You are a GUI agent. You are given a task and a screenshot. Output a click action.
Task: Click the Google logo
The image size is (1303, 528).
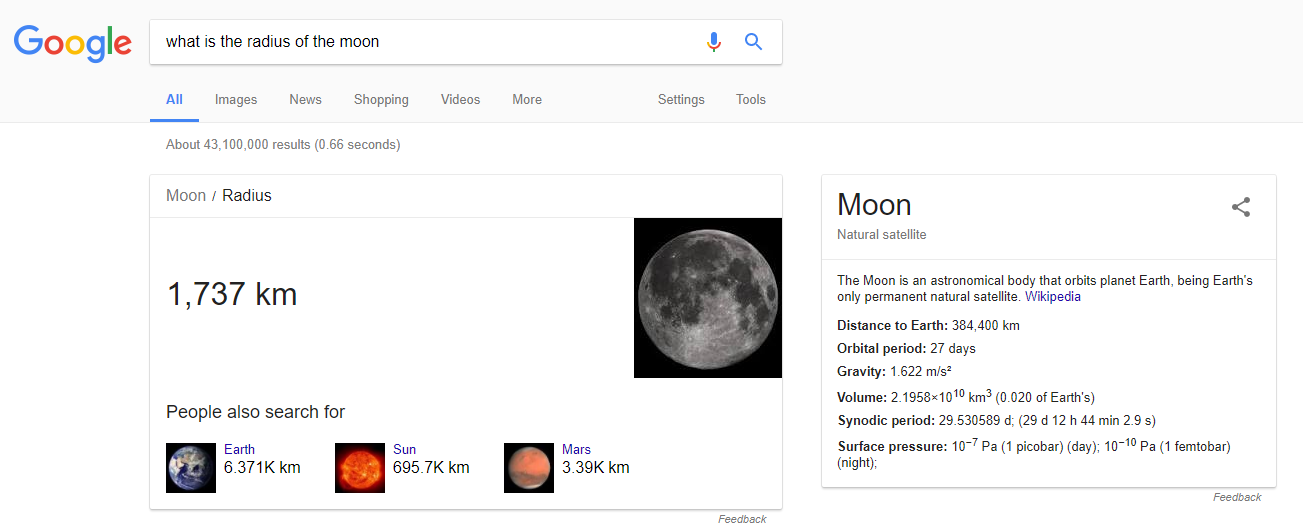click(73, 42)
